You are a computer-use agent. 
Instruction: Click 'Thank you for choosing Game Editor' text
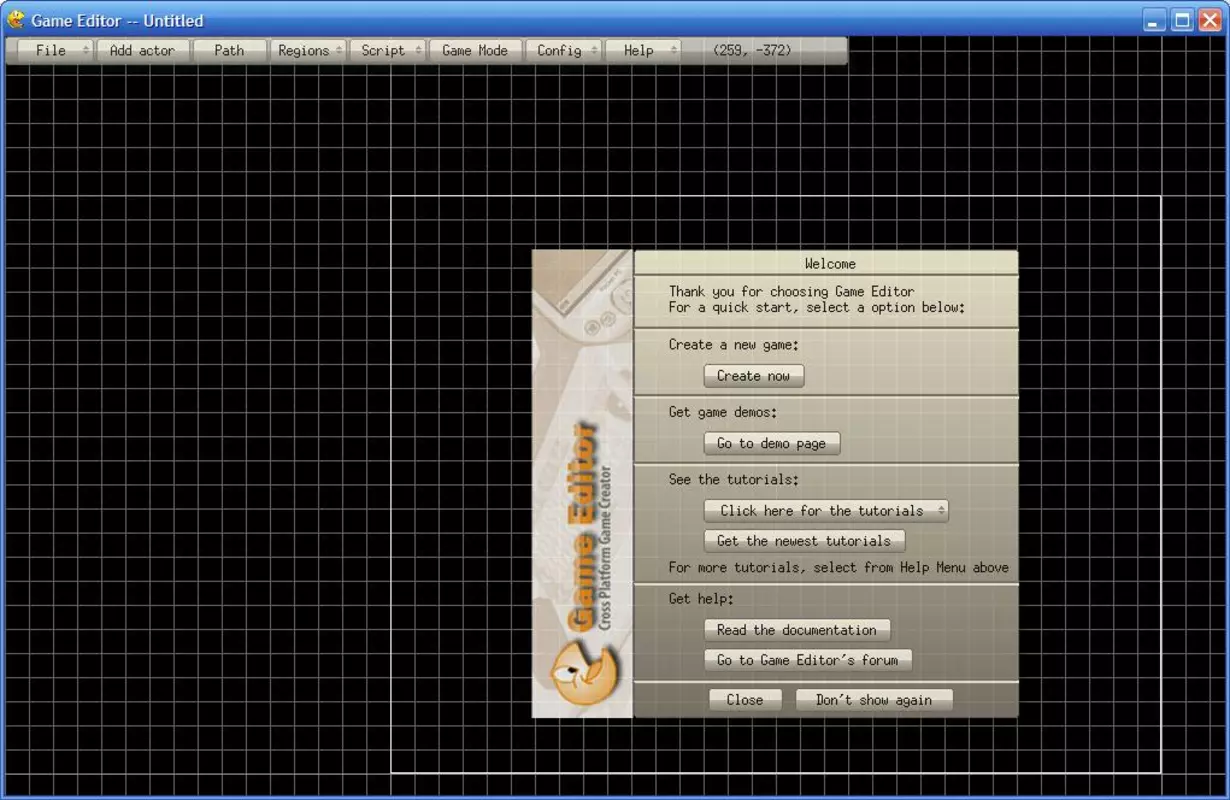[792, 292]
